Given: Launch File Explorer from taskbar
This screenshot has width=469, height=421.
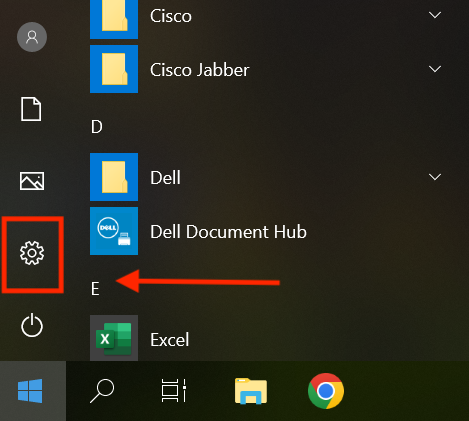Looking at the screenshot, I should [251, 391].
